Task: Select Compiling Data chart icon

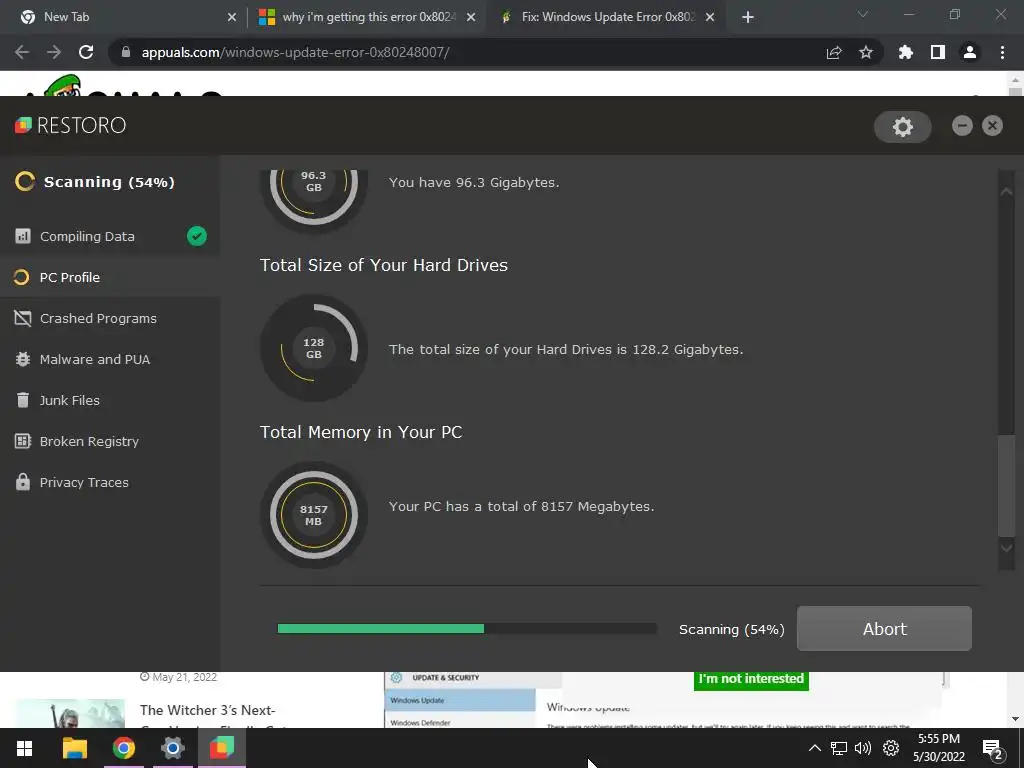Action: point(23,236)
